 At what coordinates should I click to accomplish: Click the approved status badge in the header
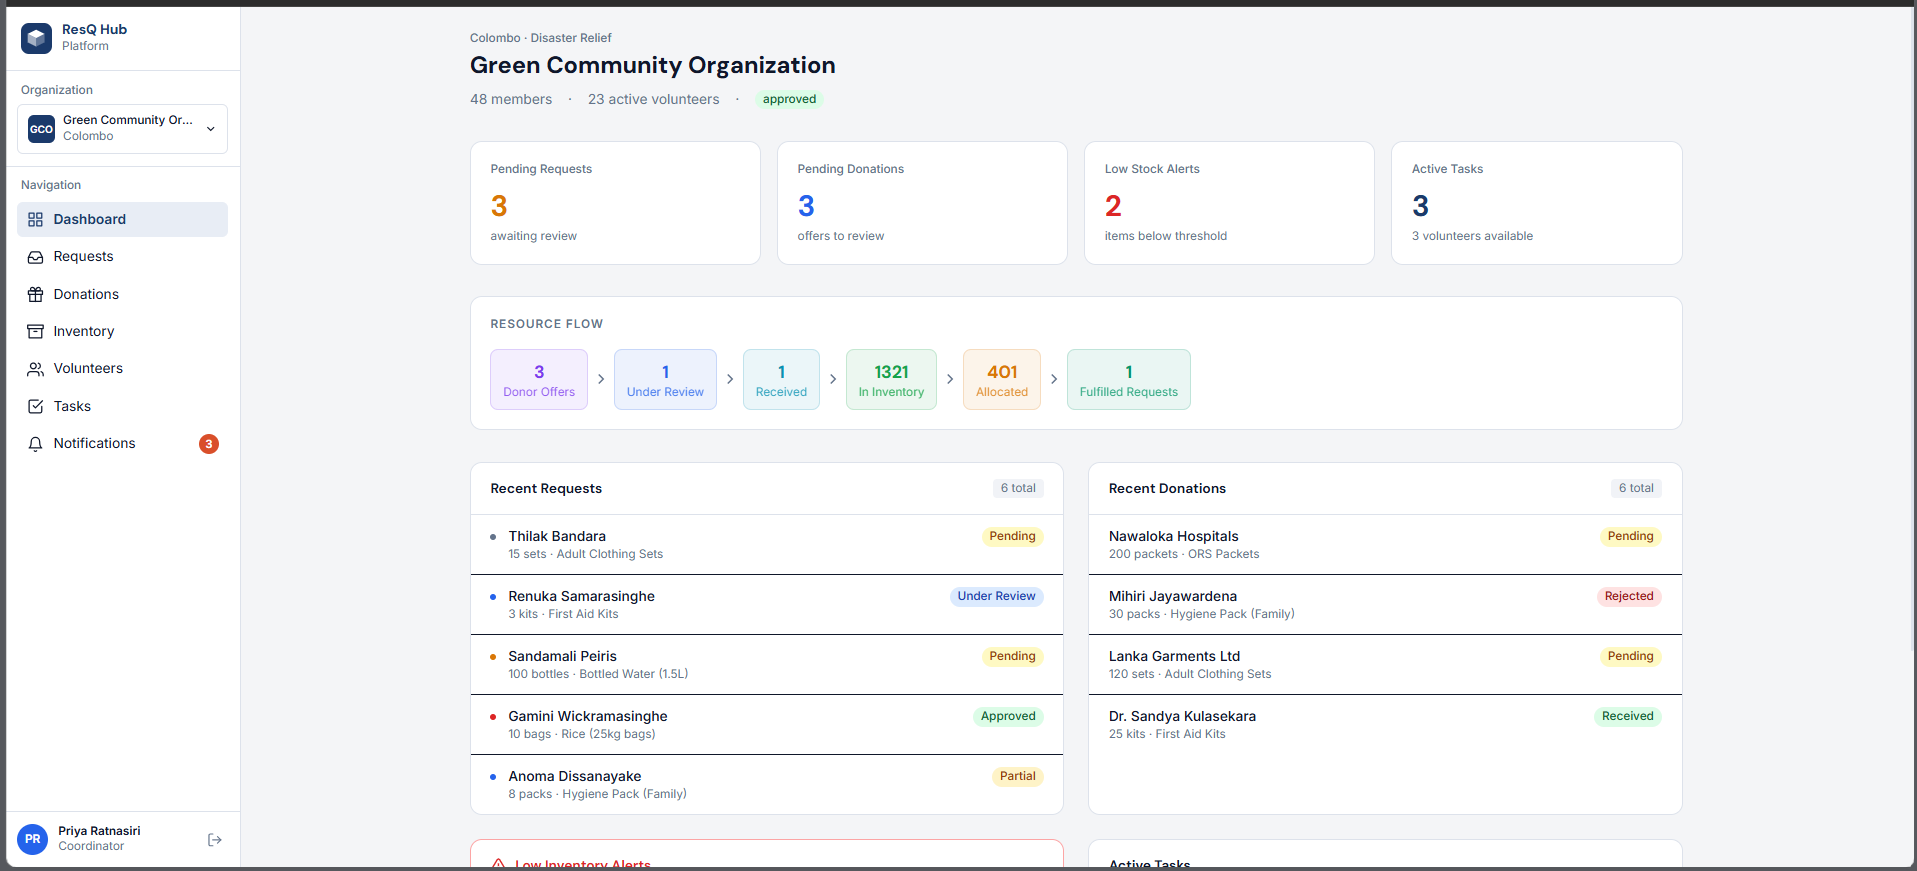pyautogui.click(x=789, y=99)
